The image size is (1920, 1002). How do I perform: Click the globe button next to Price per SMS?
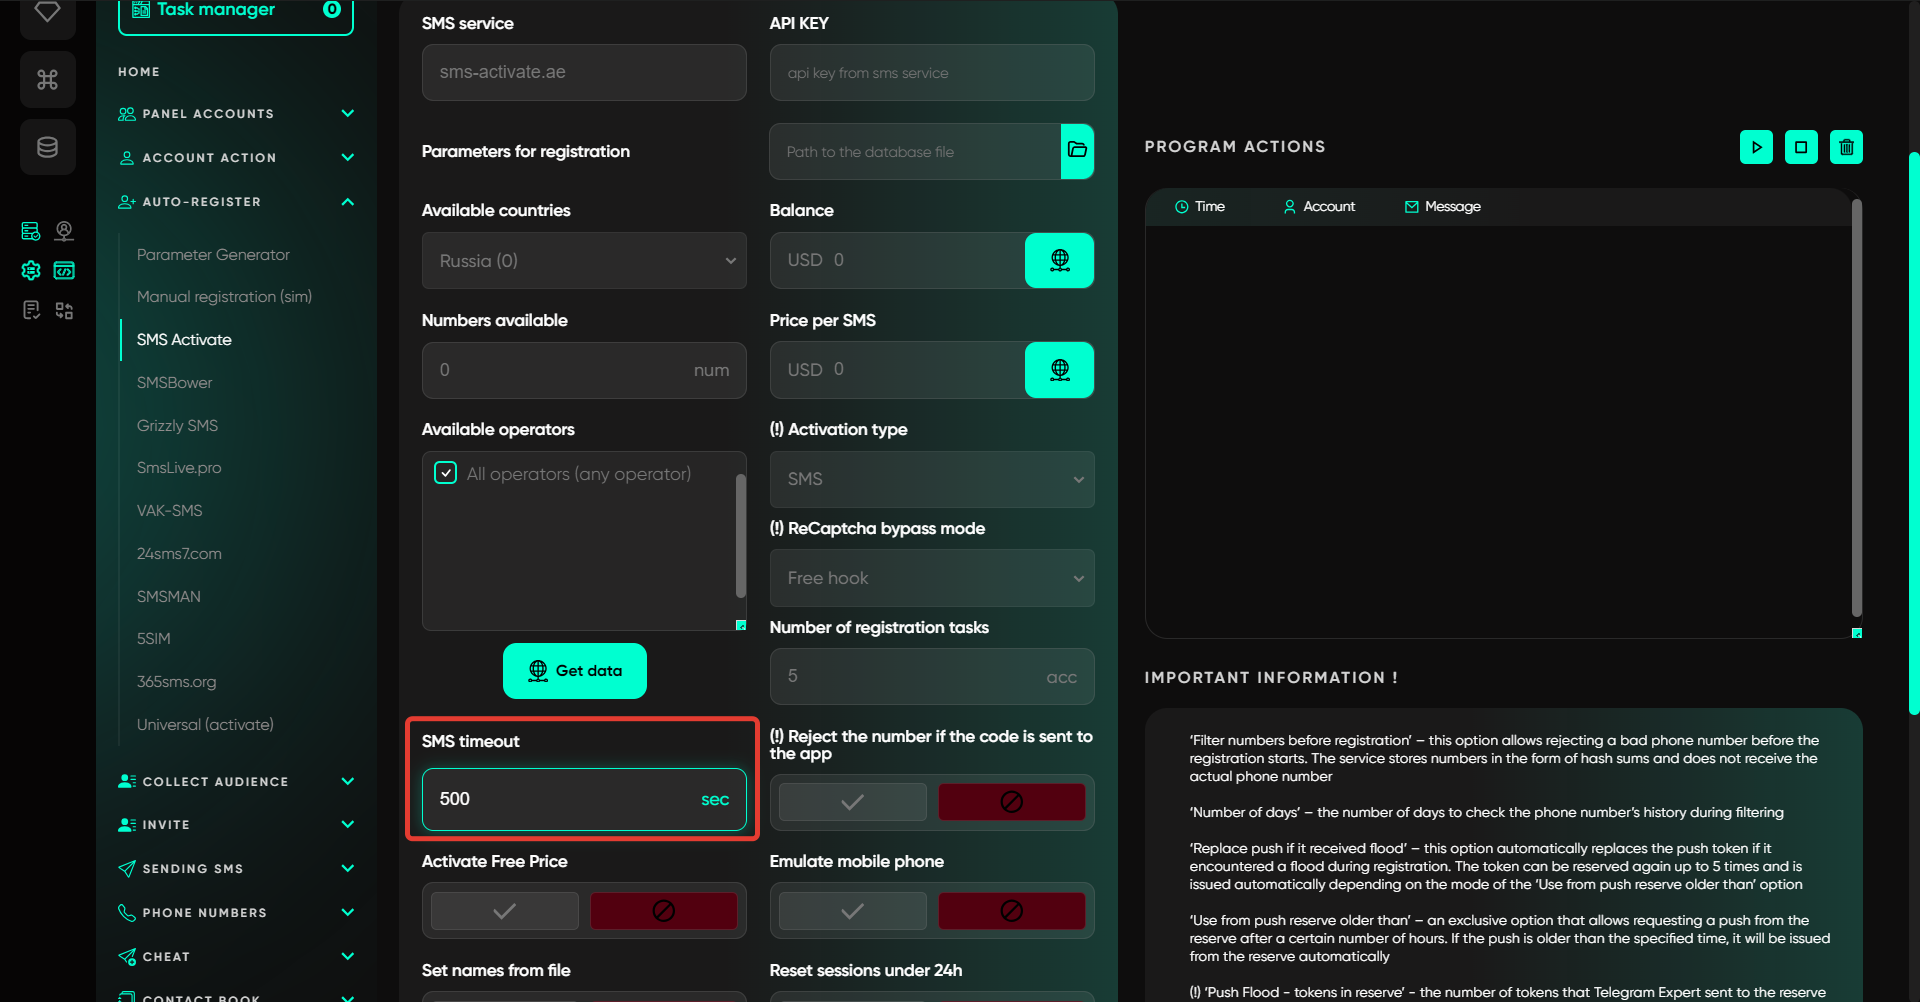(1059, 370)
